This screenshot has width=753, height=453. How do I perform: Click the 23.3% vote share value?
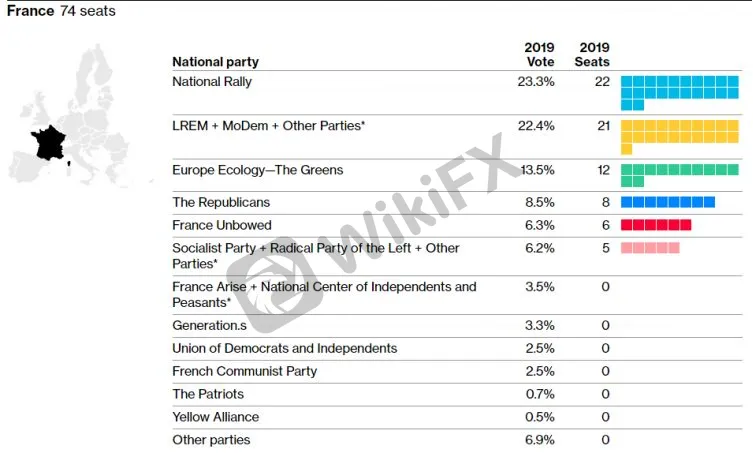(538, 82)
